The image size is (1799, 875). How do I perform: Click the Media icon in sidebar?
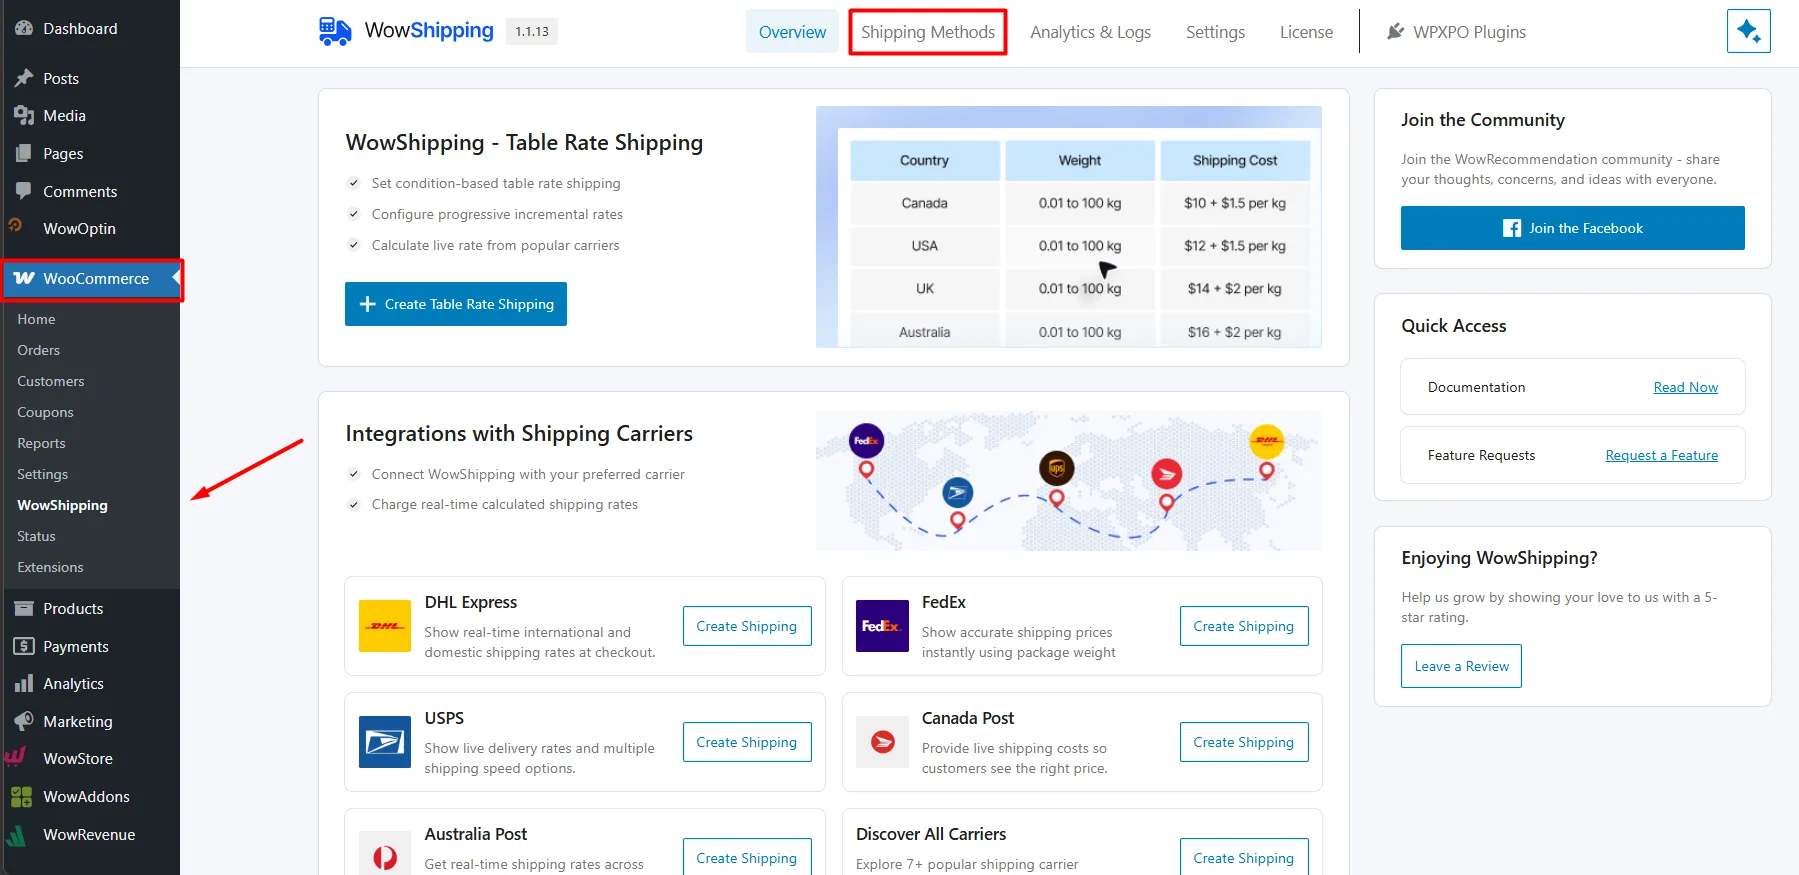click(x=24, y=116)
